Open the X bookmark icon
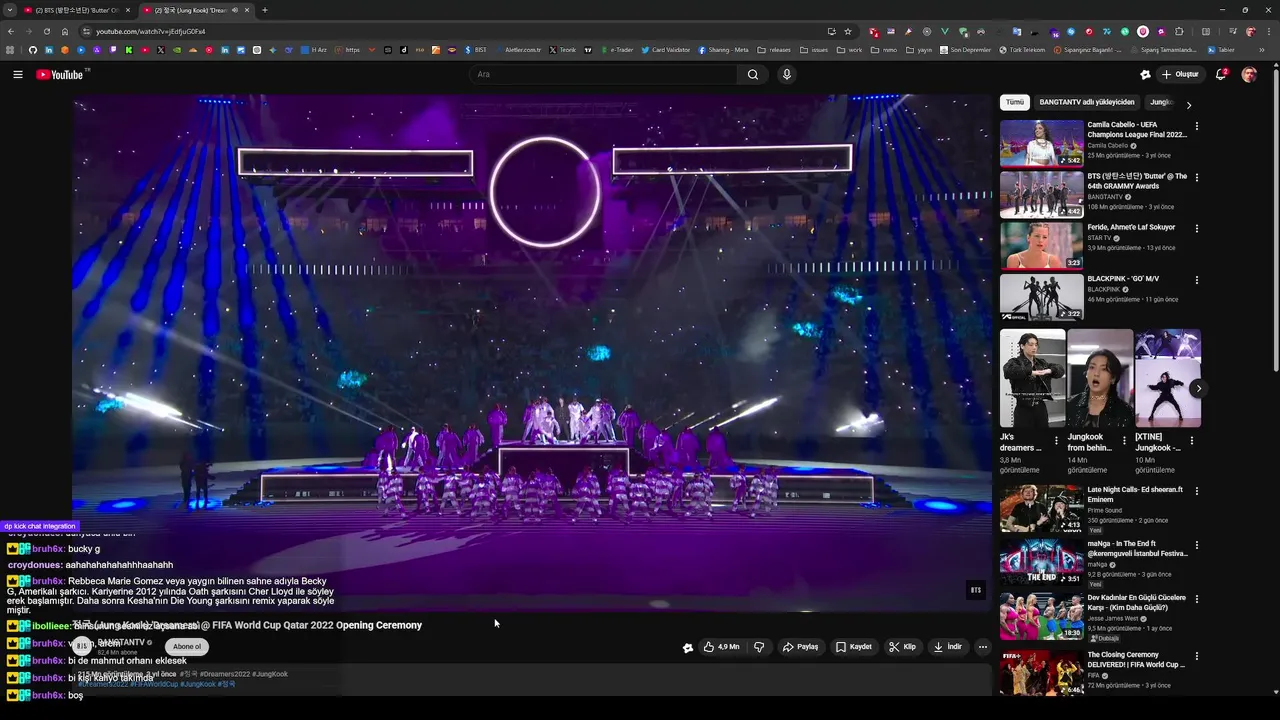This screenshot has width=1280, height=720. click(161, 50)
